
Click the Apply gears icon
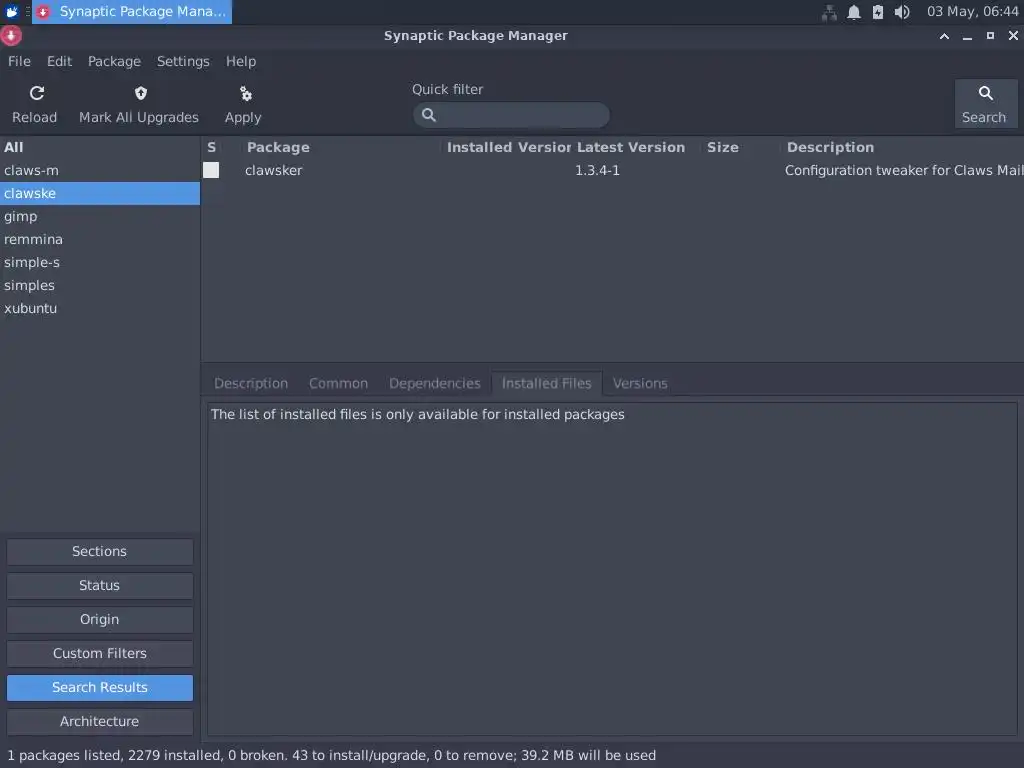tap(245, 93)
